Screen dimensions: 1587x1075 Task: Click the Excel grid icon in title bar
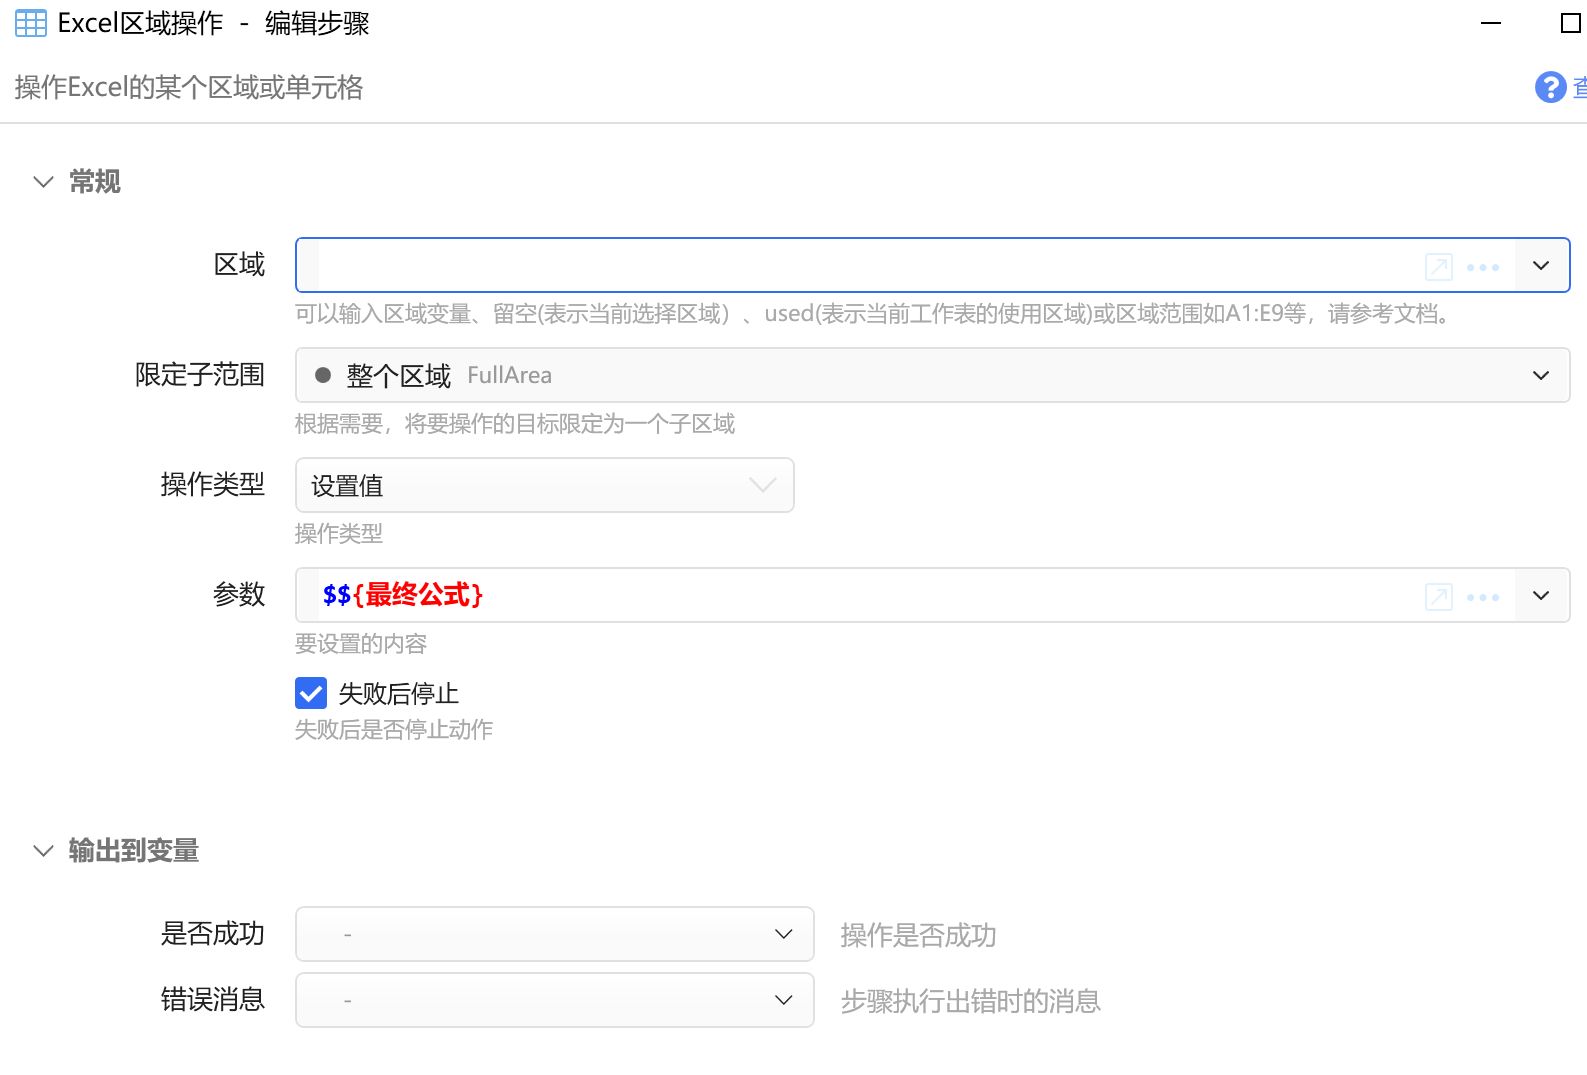point(31,23)
